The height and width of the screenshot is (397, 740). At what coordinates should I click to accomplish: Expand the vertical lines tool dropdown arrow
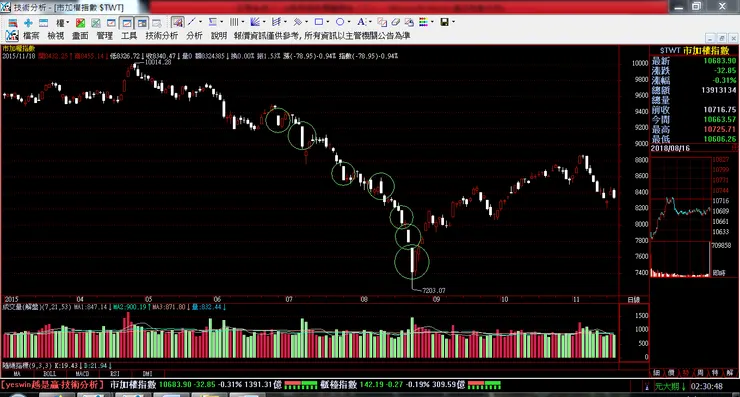pyautogui.click(x=243, y=22)
